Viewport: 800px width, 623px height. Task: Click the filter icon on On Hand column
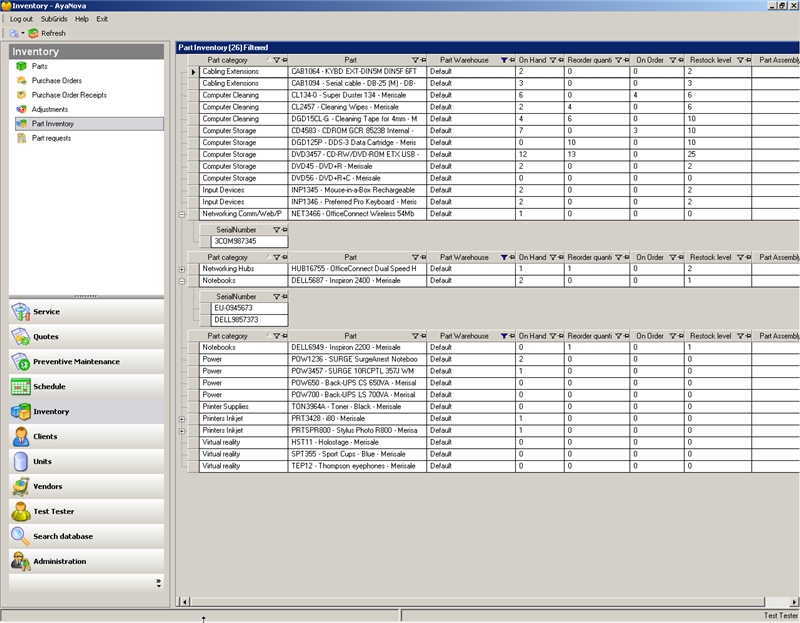(x=553, y=60)
